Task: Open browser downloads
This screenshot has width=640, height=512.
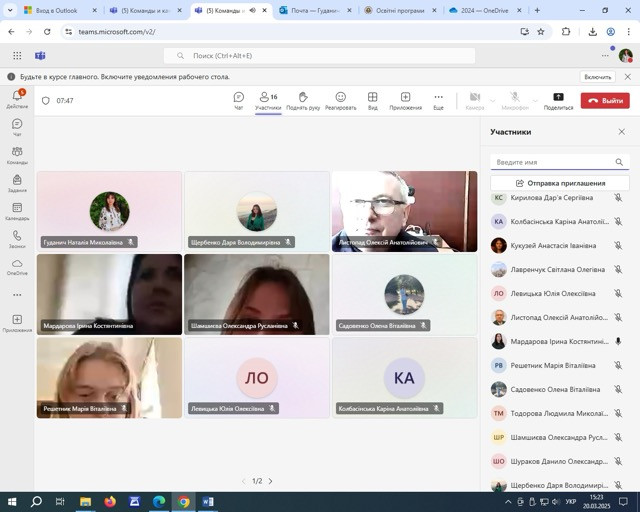Action: click(x=593, y=31)
